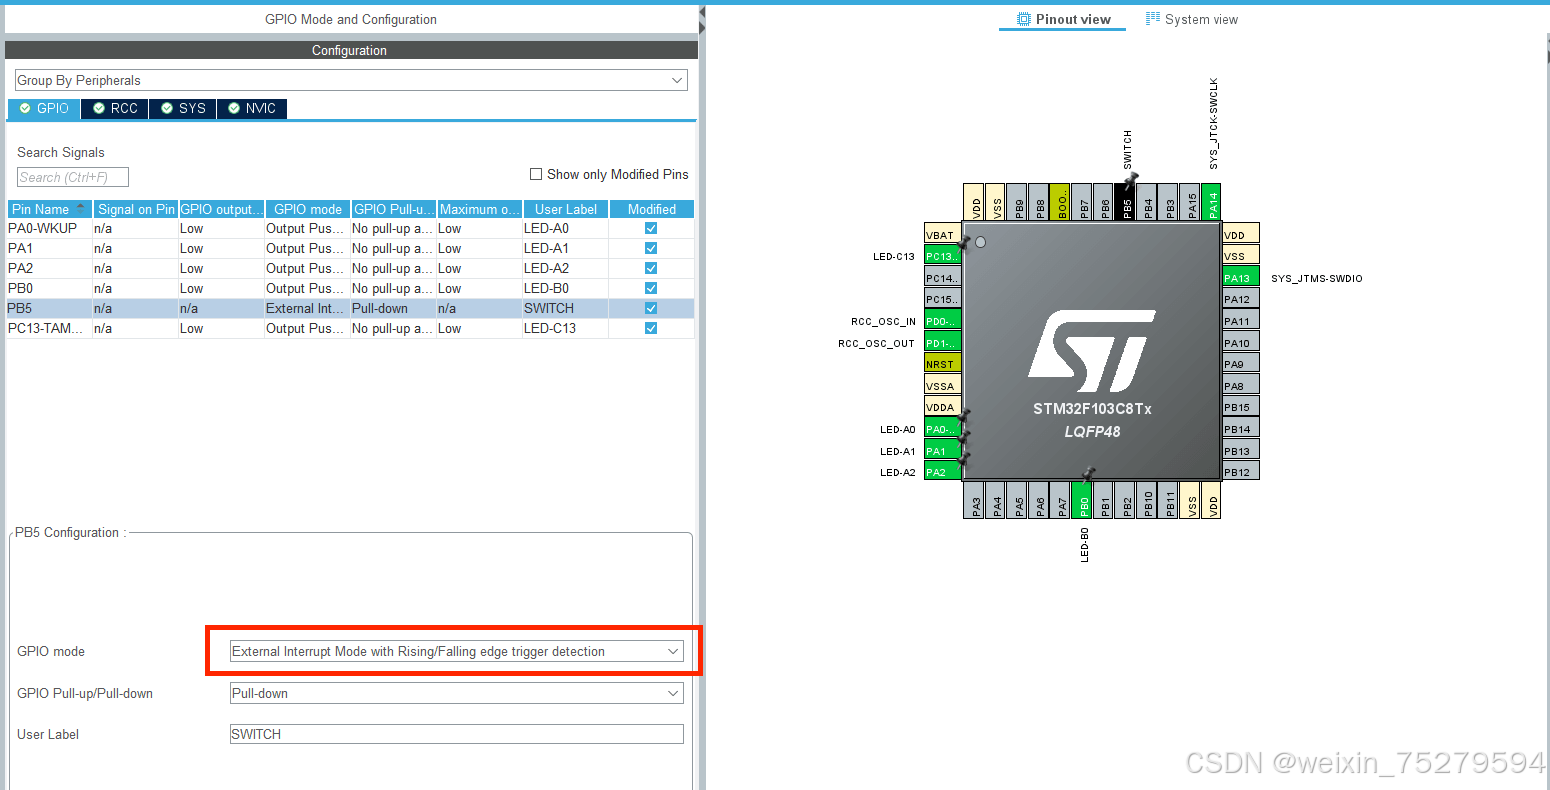This screenshot has height=790, width=1550.
Task: Click PB11 pin on chip
Action: coord(1169,500)
